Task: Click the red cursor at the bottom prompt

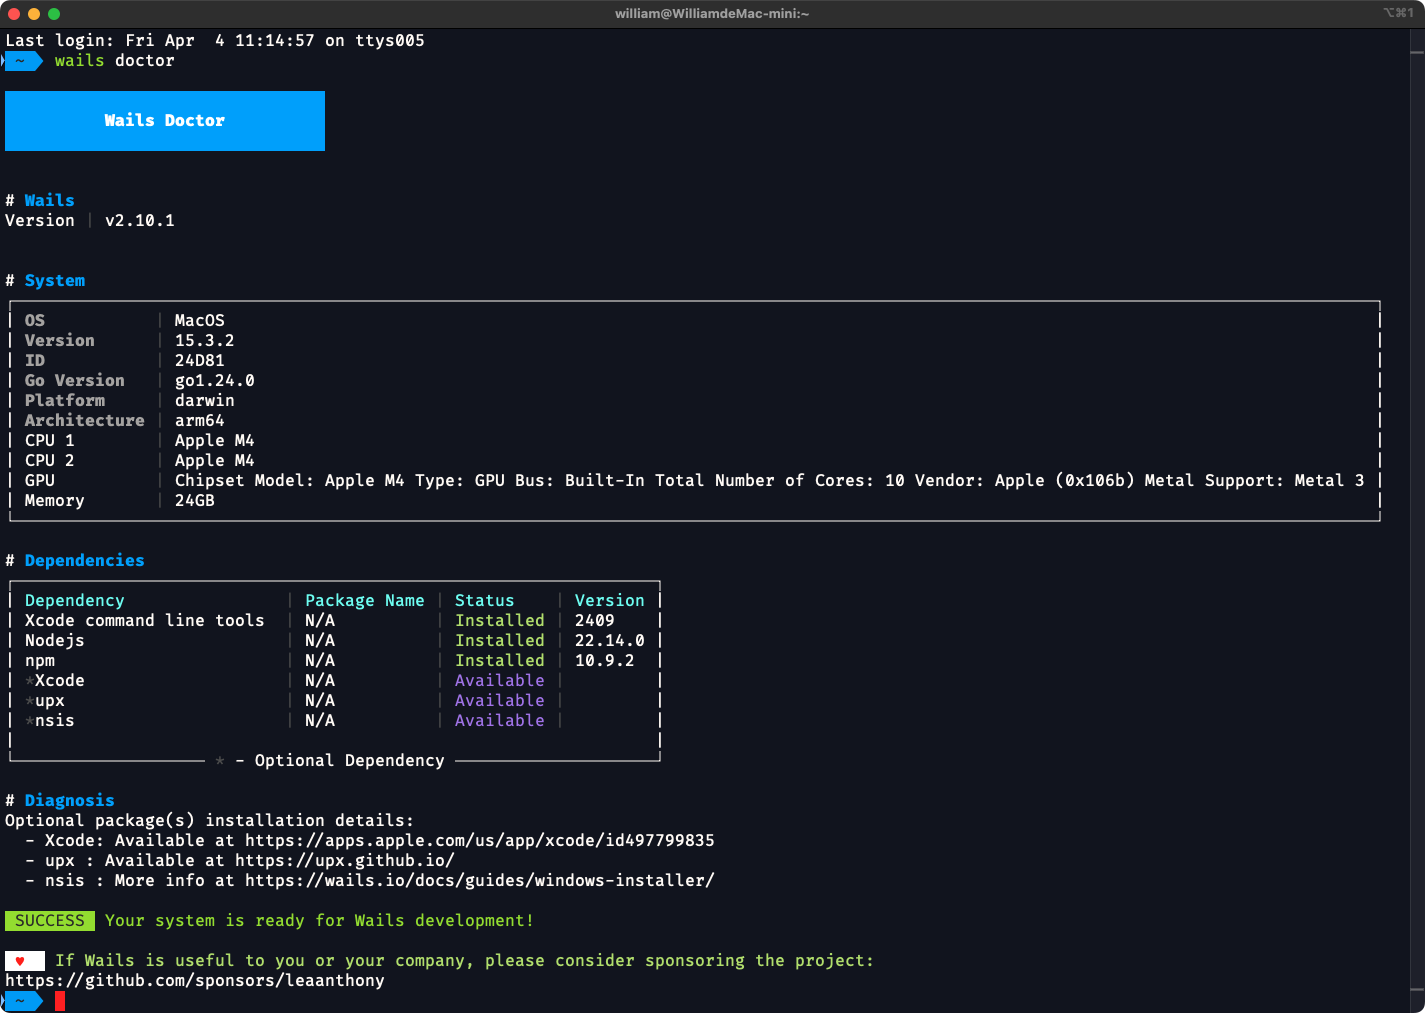Action: point(60,1001)
